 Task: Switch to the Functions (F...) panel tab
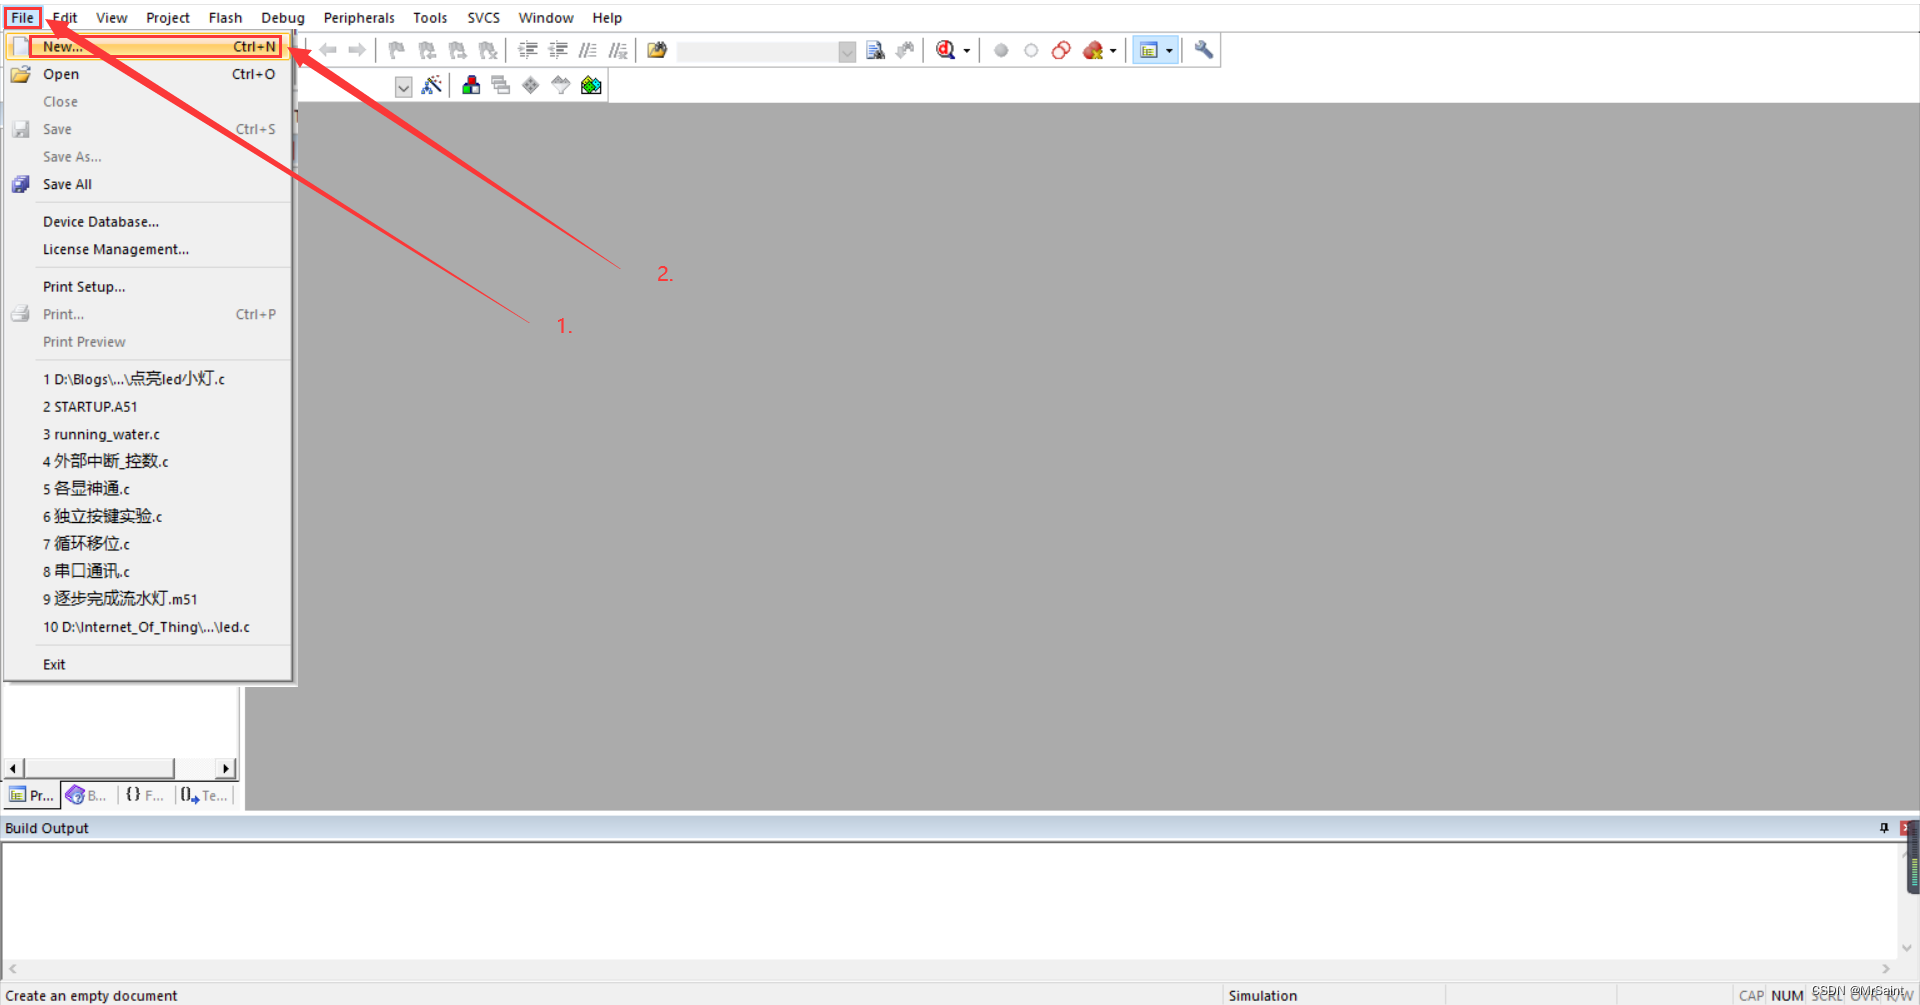click(145, 795)
